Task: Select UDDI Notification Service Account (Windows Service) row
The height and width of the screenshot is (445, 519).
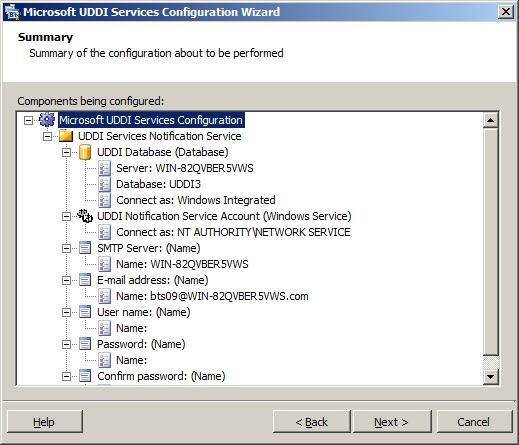Action: click(x=224, y=216)
